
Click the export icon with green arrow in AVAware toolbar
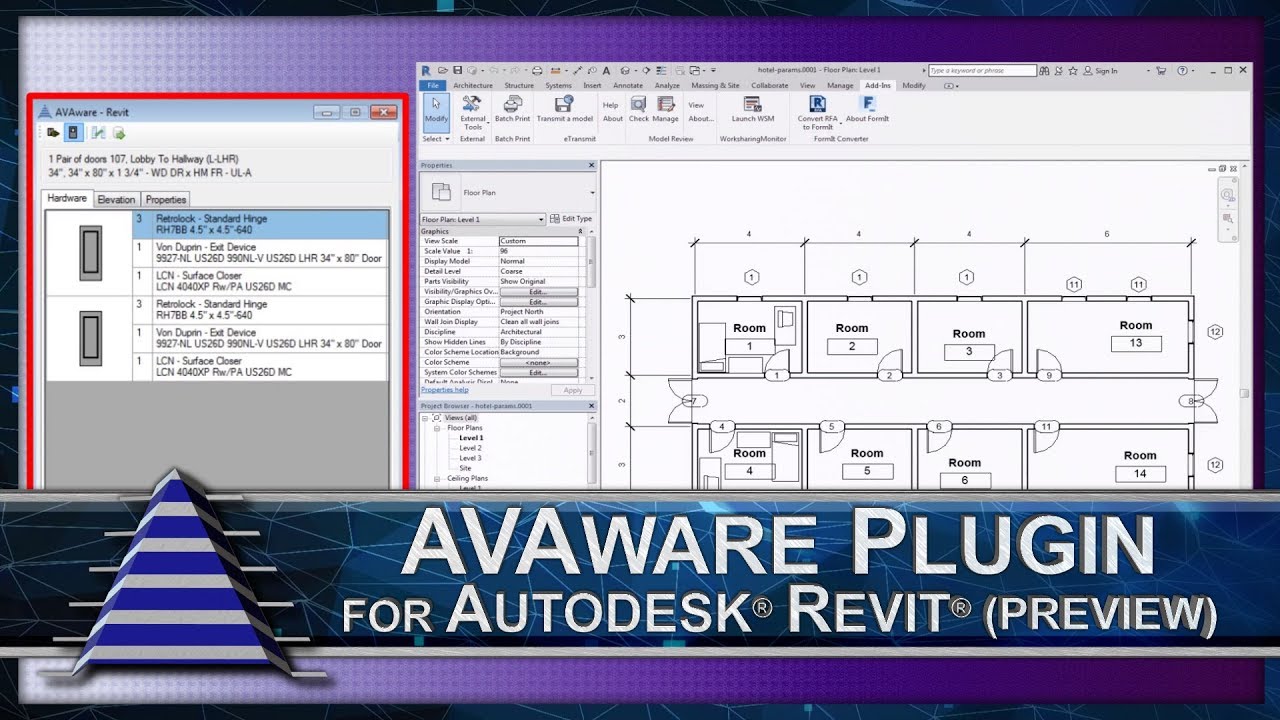coord(119,133)
